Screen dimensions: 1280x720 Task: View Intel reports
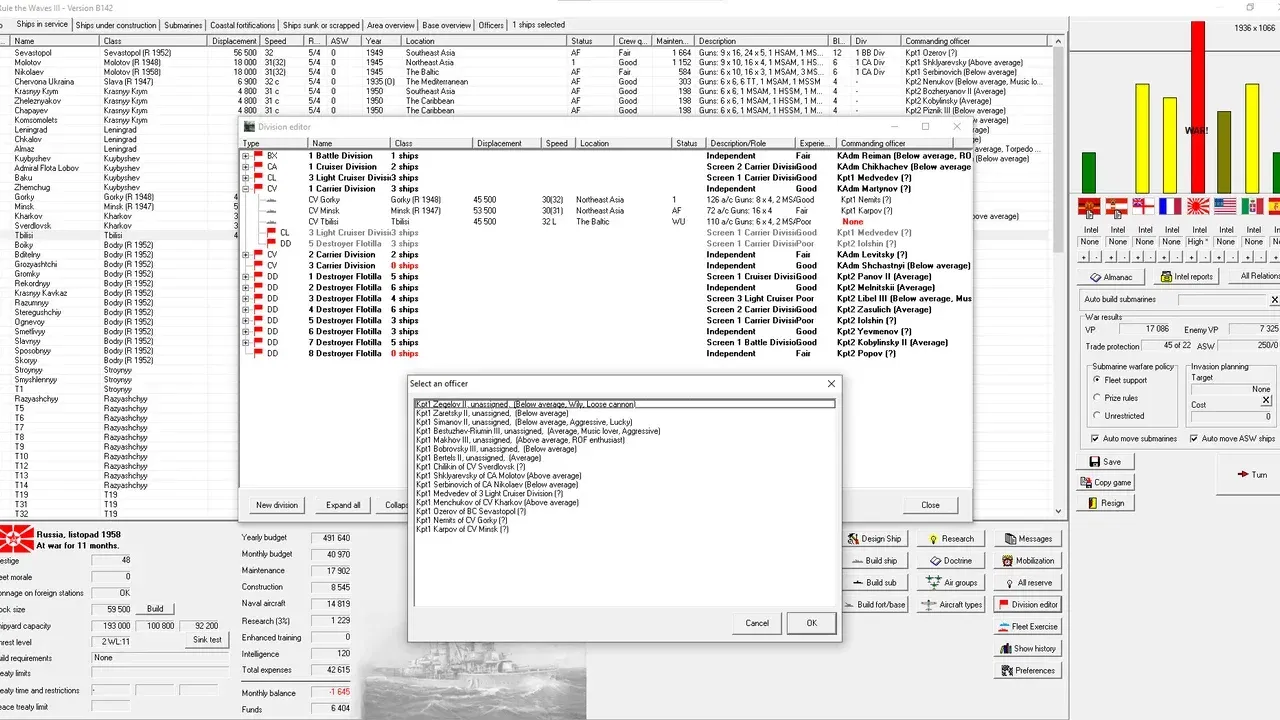coord(1186,277)
